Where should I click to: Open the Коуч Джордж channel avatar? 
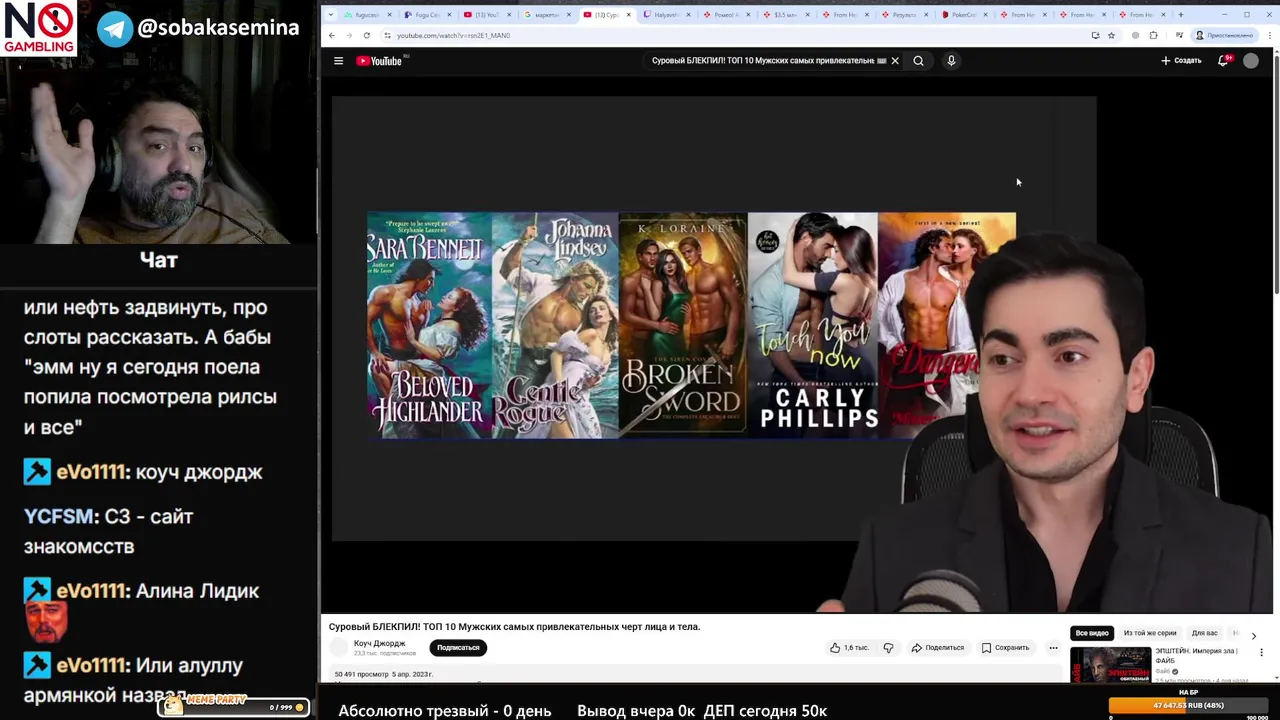click(x=339, y=648)
